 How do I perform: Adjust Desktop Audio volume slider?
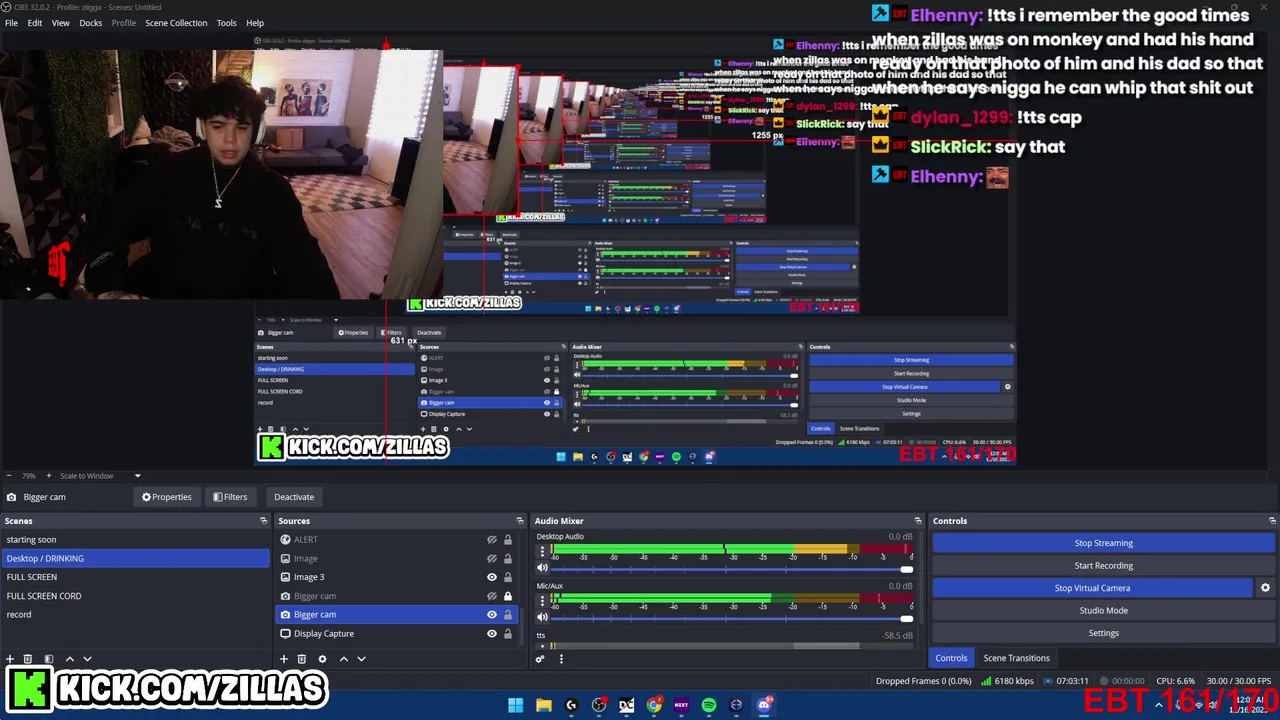pyautogui.click(x=732, y=569)
